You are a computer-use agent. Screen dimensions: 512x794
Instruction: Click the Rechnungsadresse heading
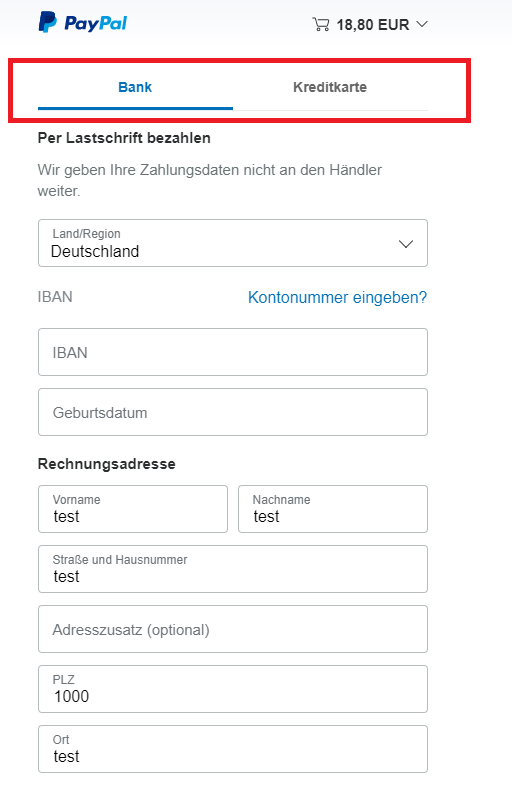tap(107, 464)
